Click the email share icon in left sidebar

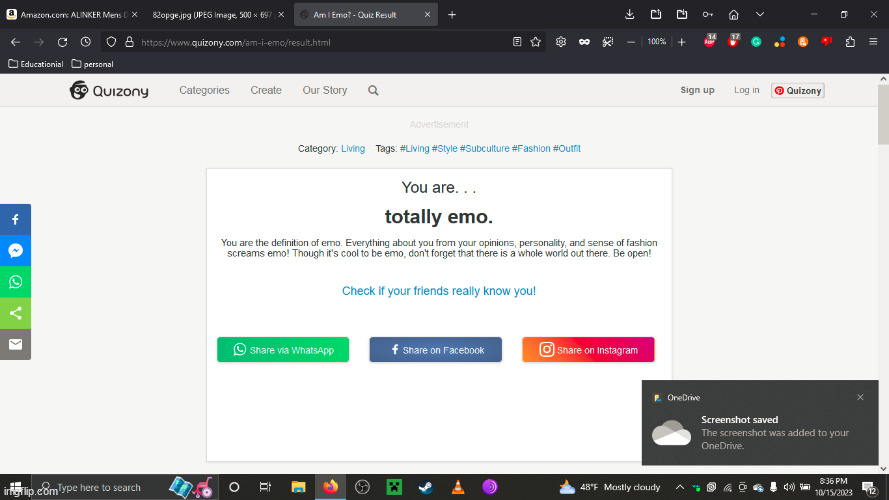pyautogui.click(x=15, y=344)
